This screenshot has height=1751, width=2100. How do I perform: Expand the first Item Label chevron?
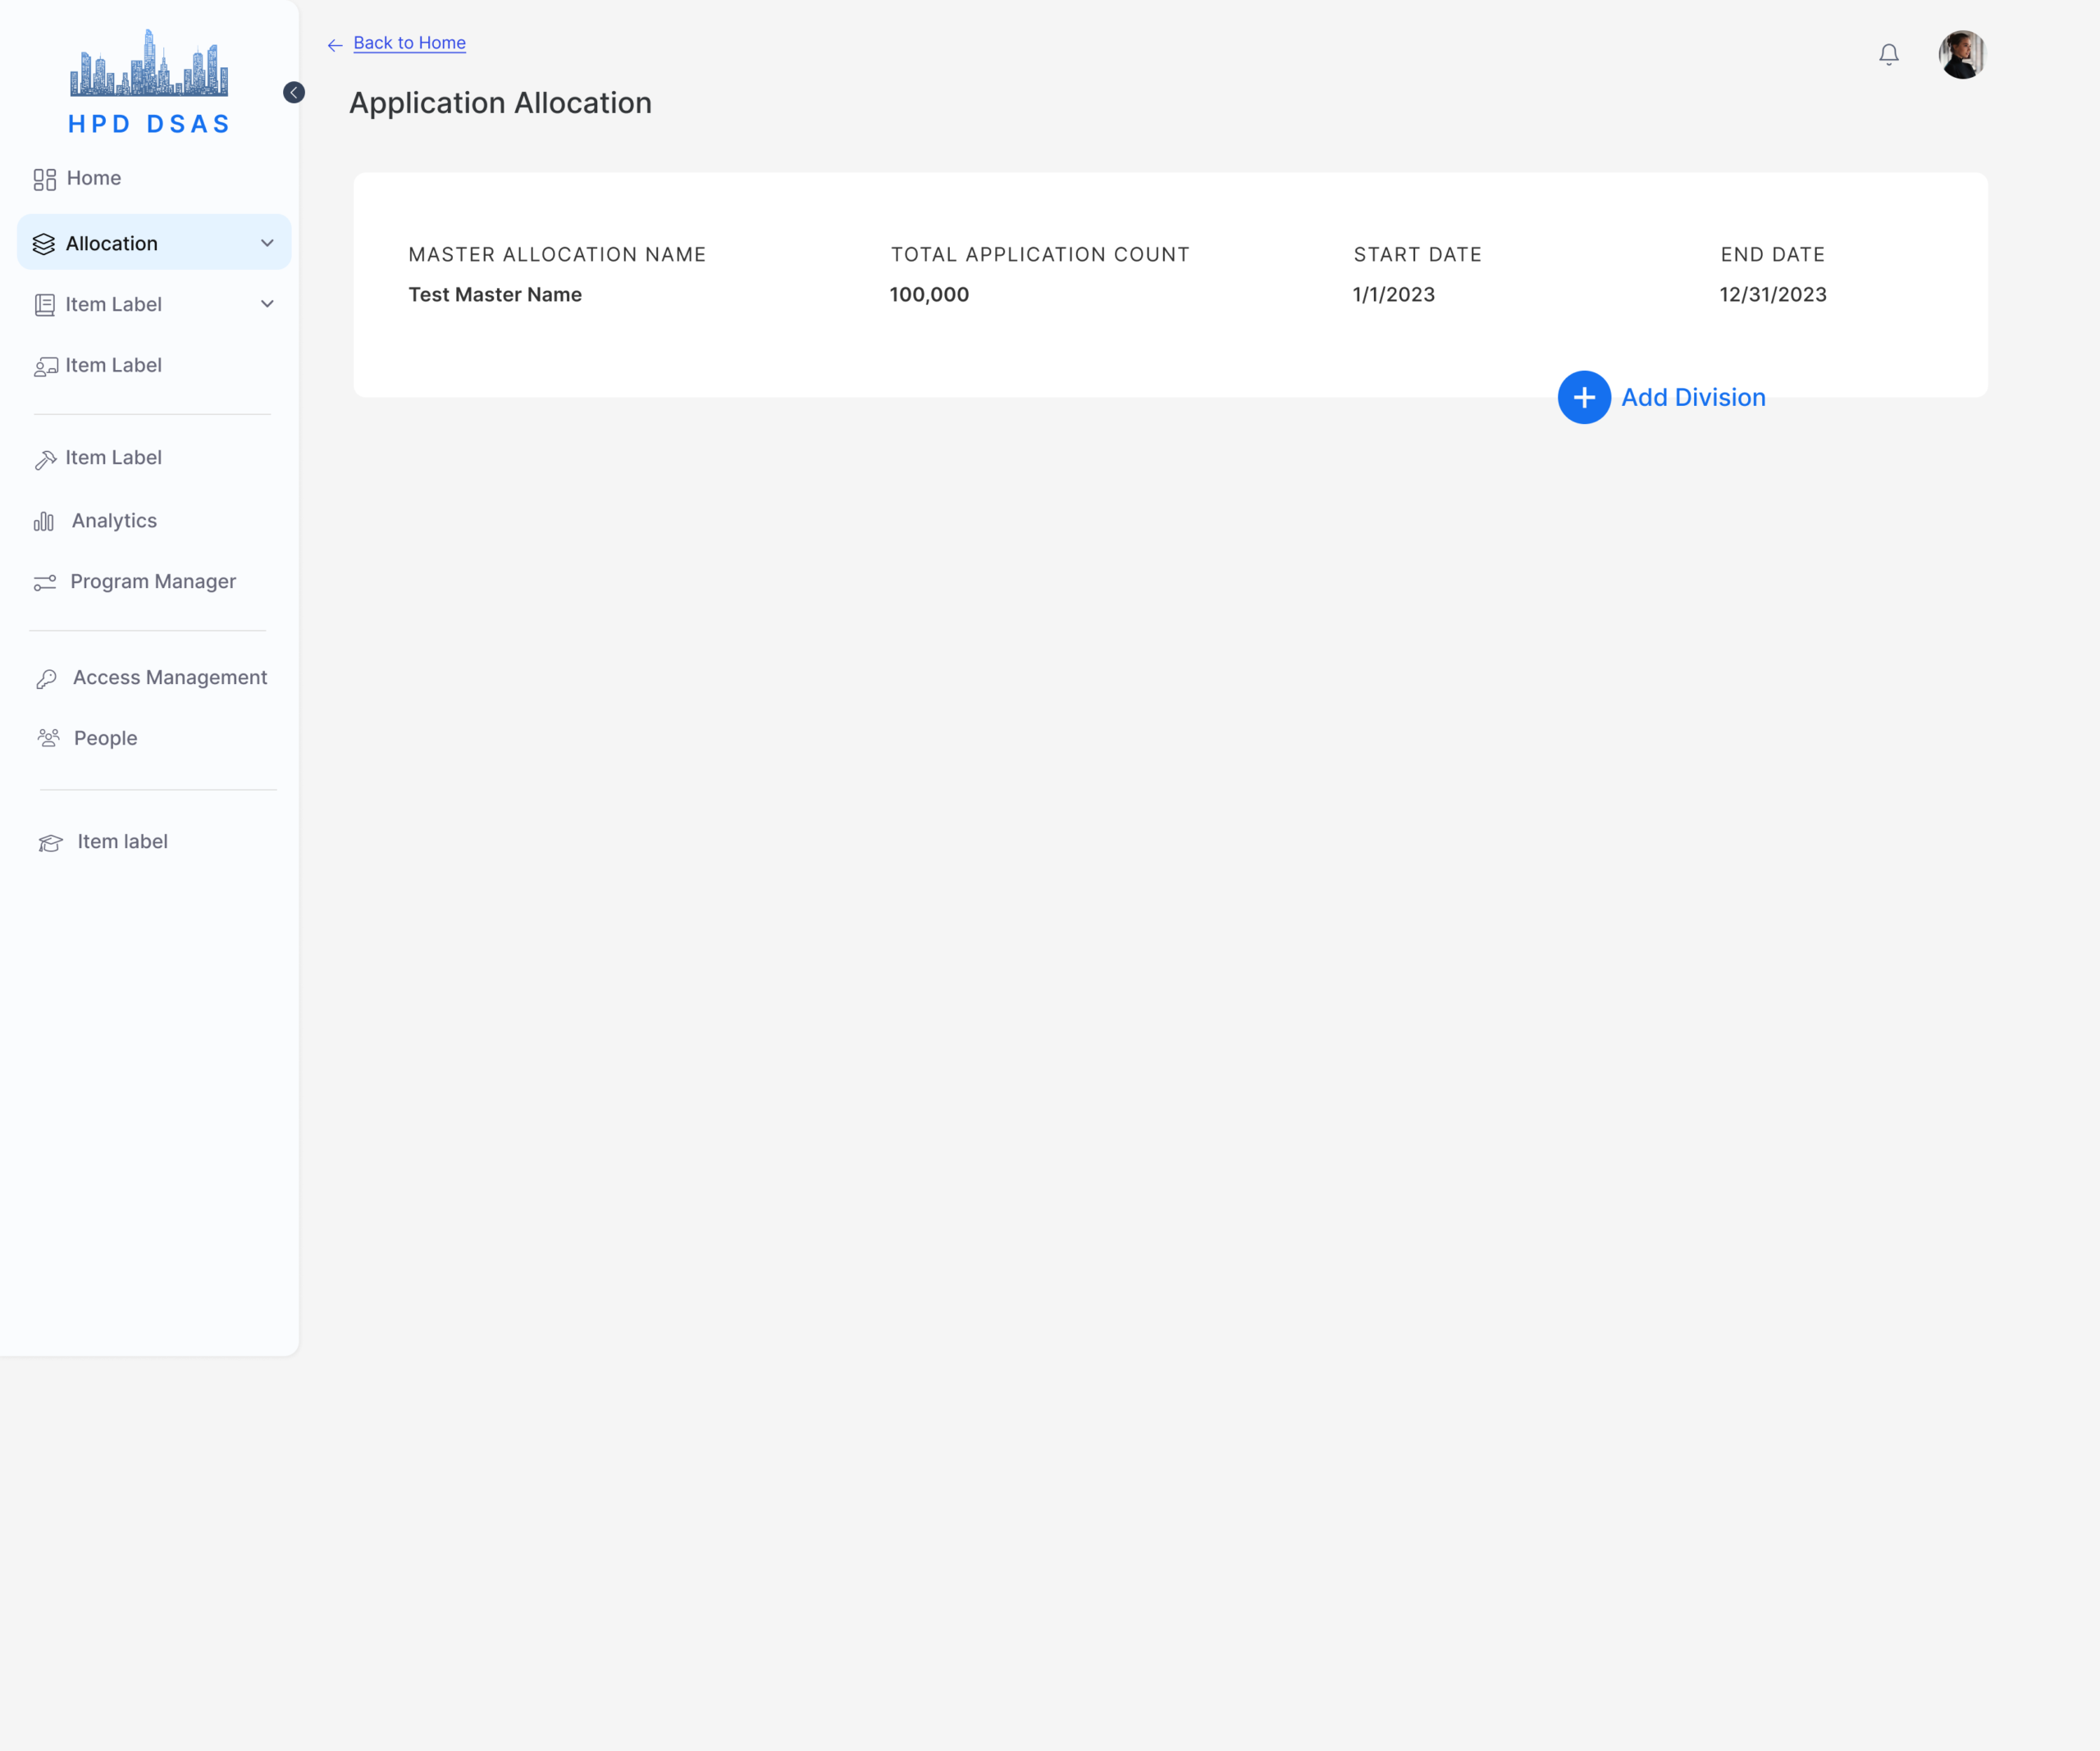tap(267, 304)
